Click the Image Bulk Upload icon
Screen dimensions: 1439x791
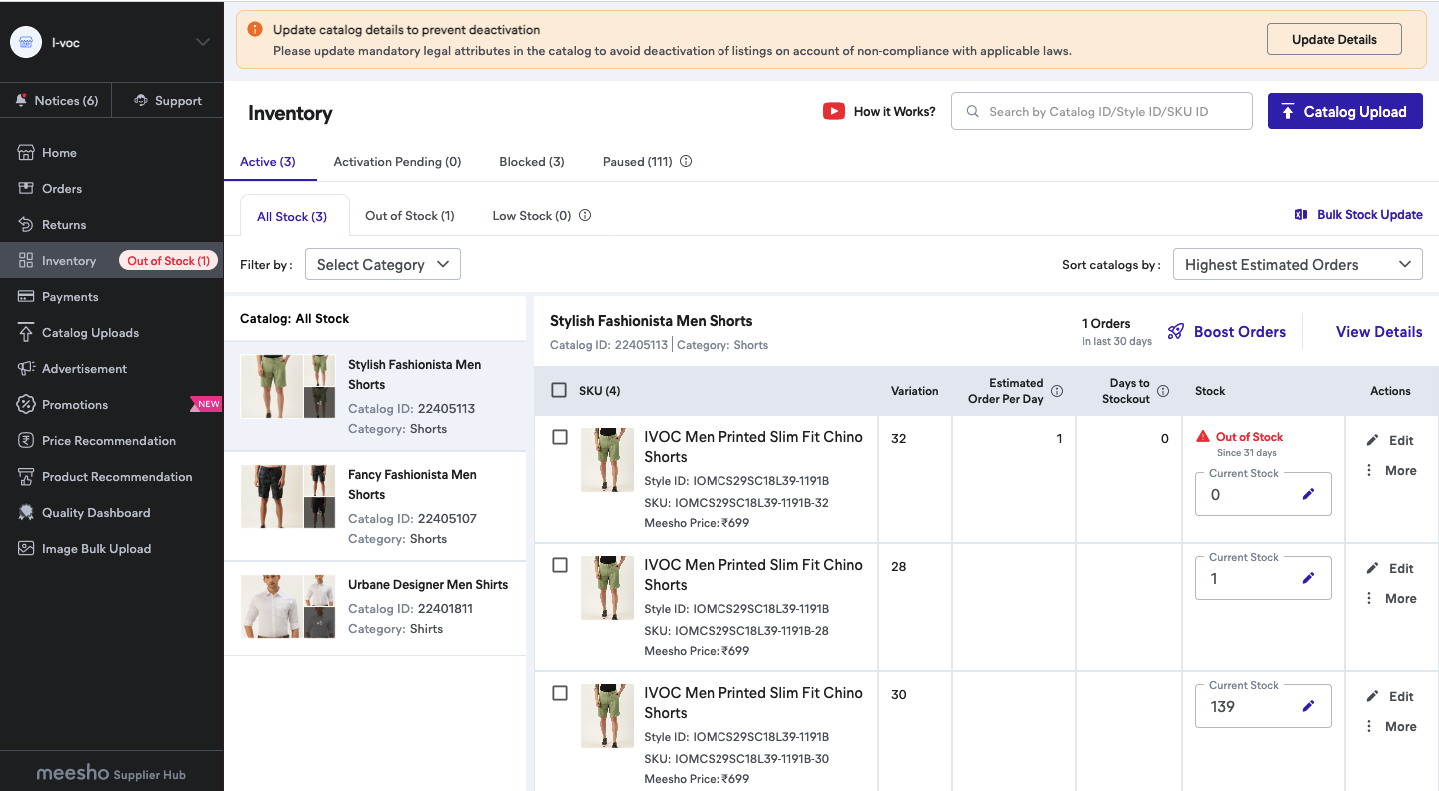[x=26, y=549]
